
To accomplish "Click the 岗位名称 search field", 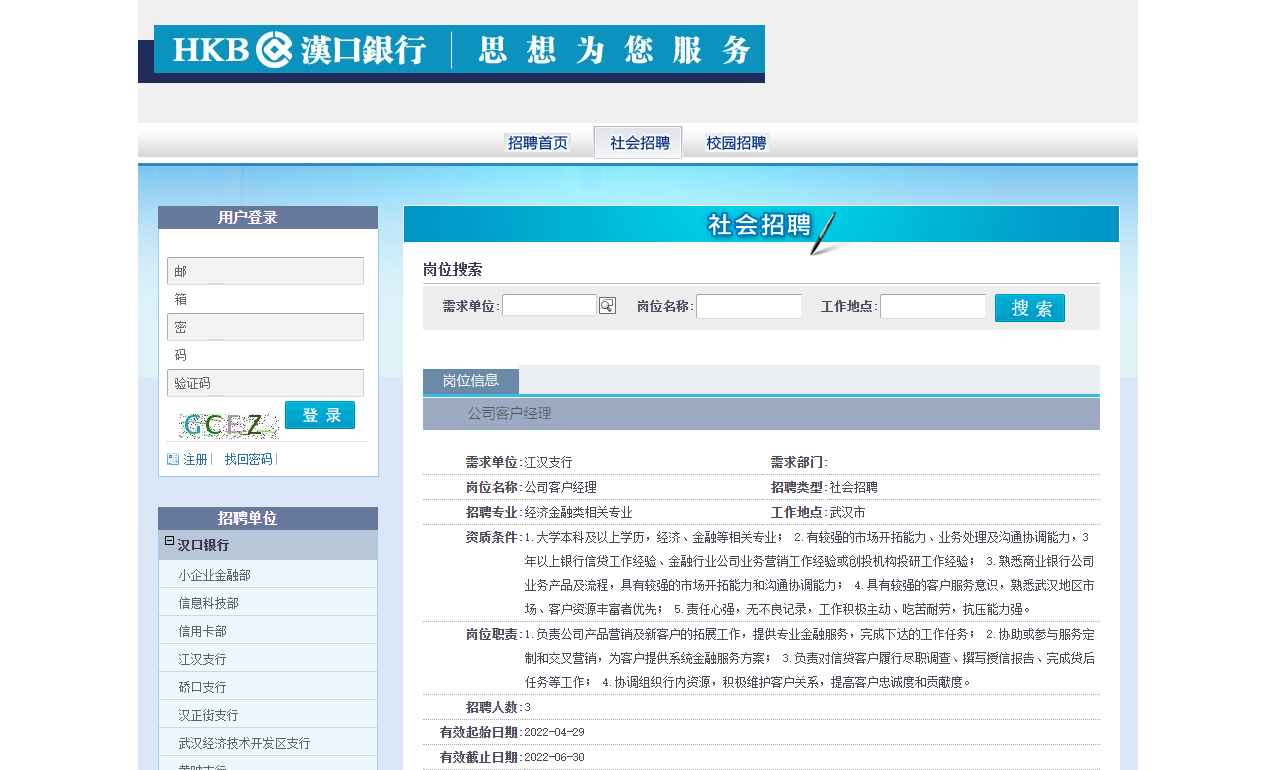I will [x=749, y=306].
